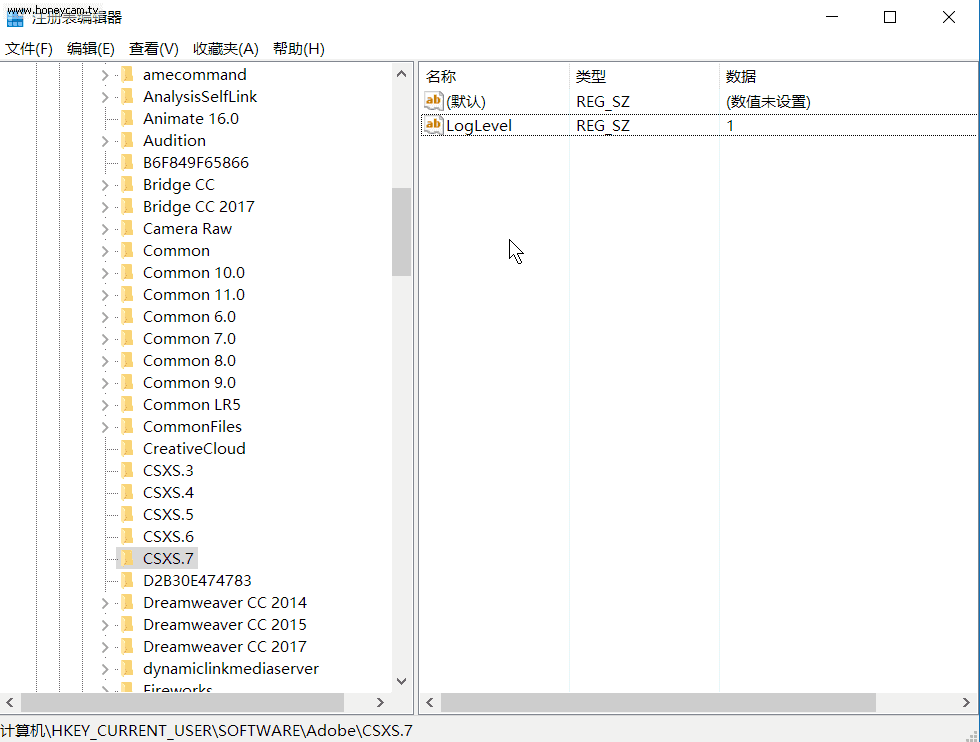
Task: Expand the CommonFiles key
Action: [x=105, y=427]
